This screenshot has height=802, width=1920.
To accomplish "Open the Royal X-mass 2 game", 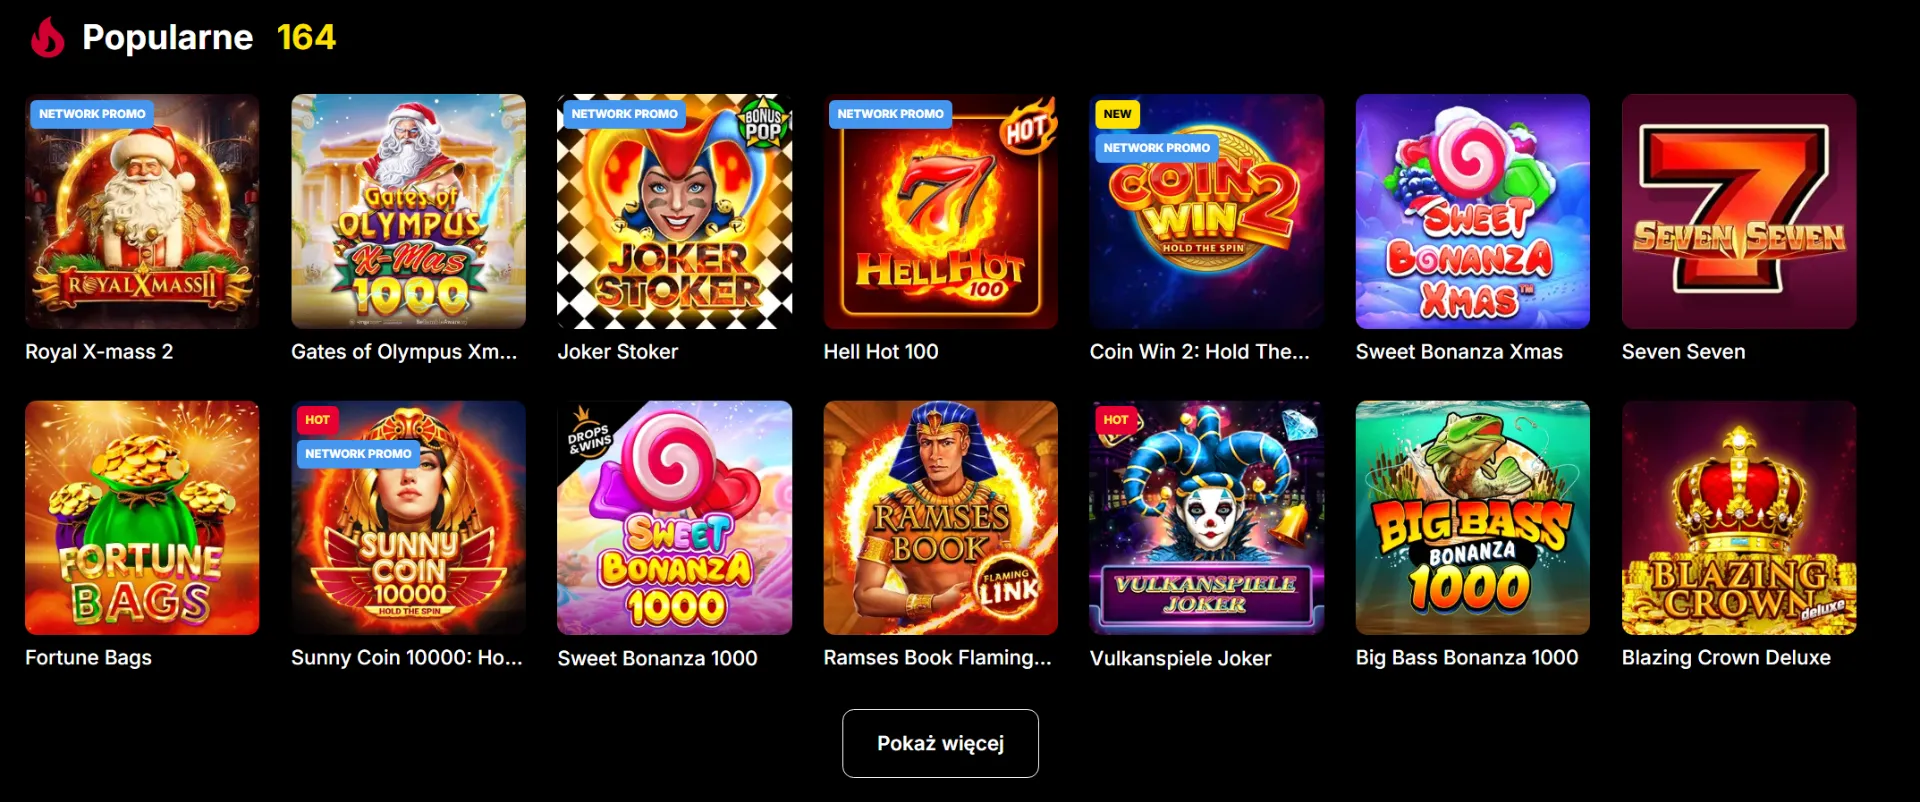I will click(142, 212).
